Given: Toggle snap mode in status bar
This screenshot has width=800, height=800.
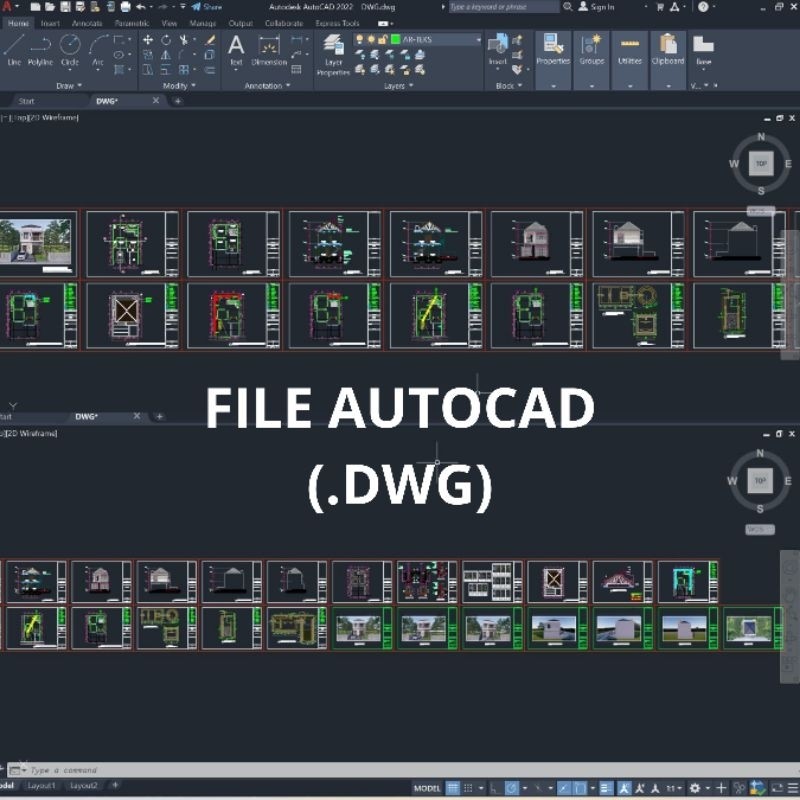Looking at the screenshot, I should (468, 788).
